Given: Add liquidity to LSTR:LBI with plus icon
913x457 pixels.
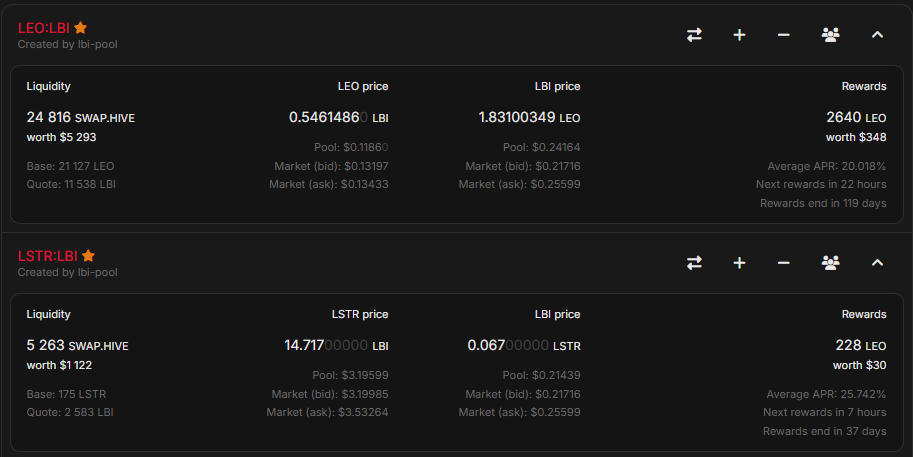Looking at the screenshot, I should pyautogui.click(x=739, y=263).
